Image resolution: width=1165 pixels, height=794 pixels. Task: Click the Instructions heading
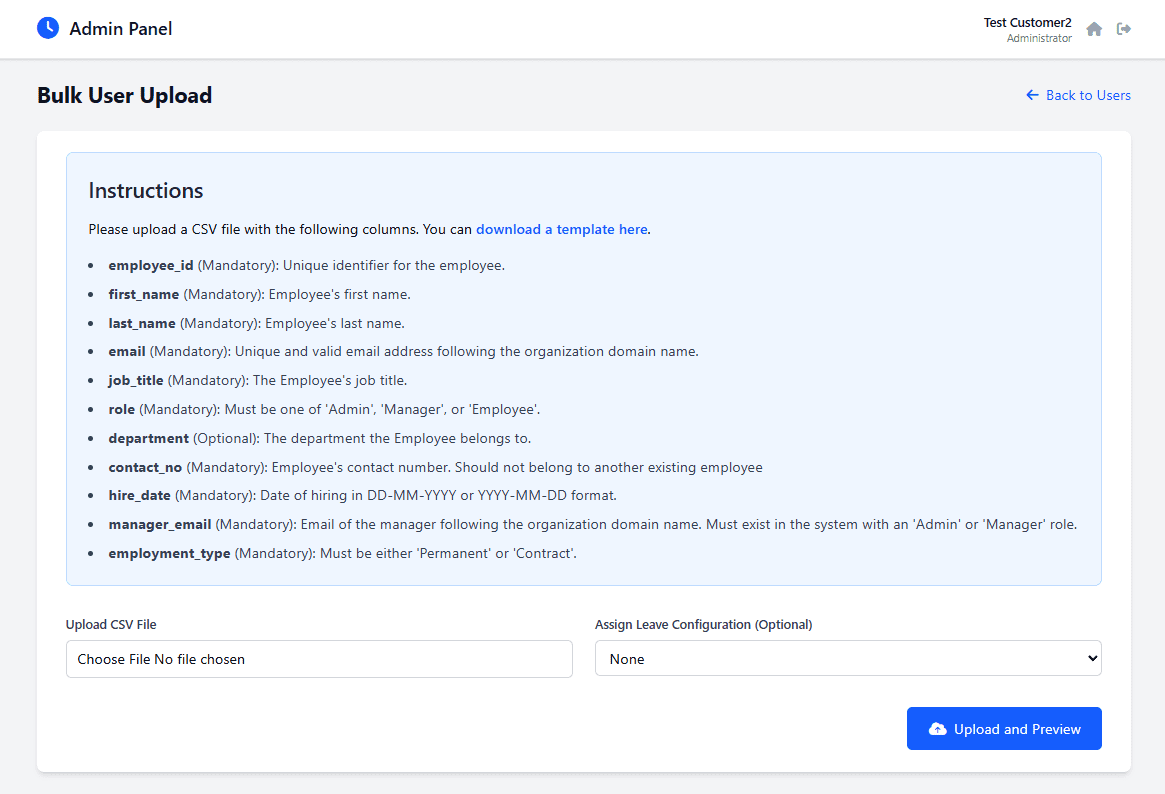[146, 190]
